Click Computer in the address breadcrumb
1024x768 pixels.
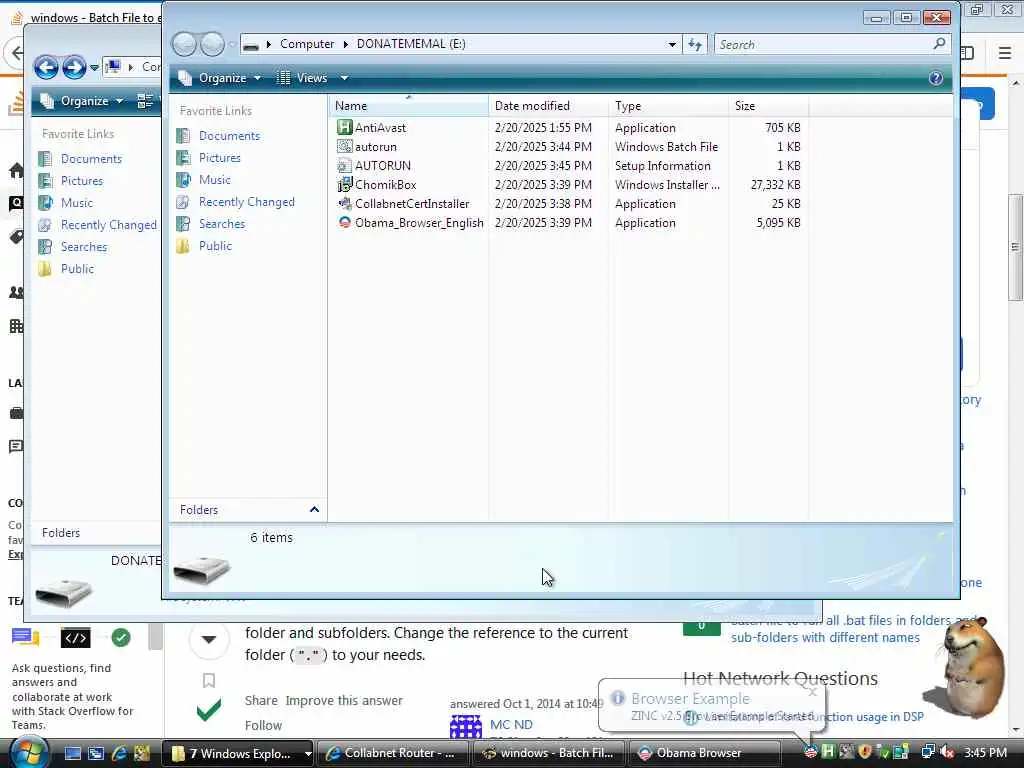click(307, 44)
